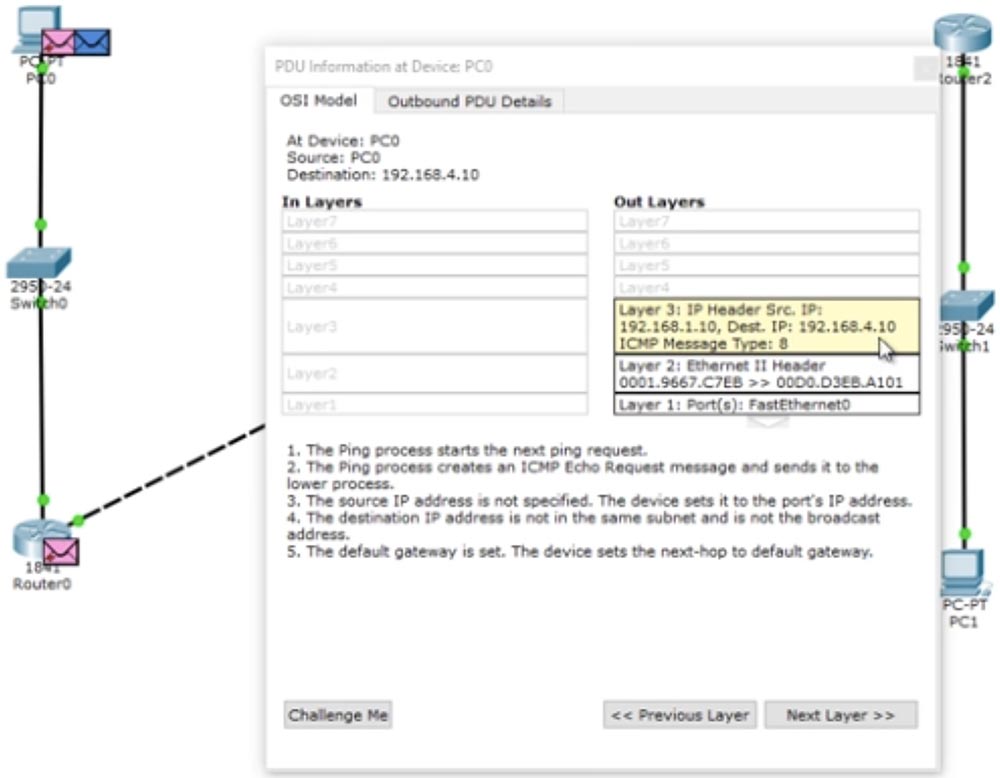Image resolution: width=1000 pixels, height=778 pixels.
Task: Click Out Layers Layer4 row
Action: click(x=767, y=288)
